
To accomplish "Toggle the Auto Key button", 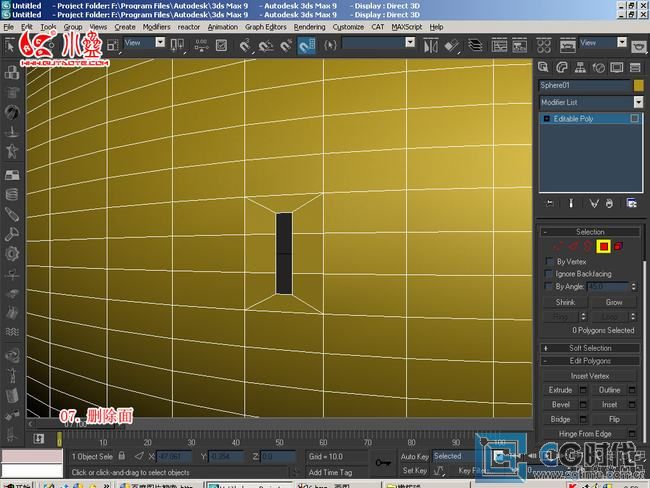I will point(415,456).
